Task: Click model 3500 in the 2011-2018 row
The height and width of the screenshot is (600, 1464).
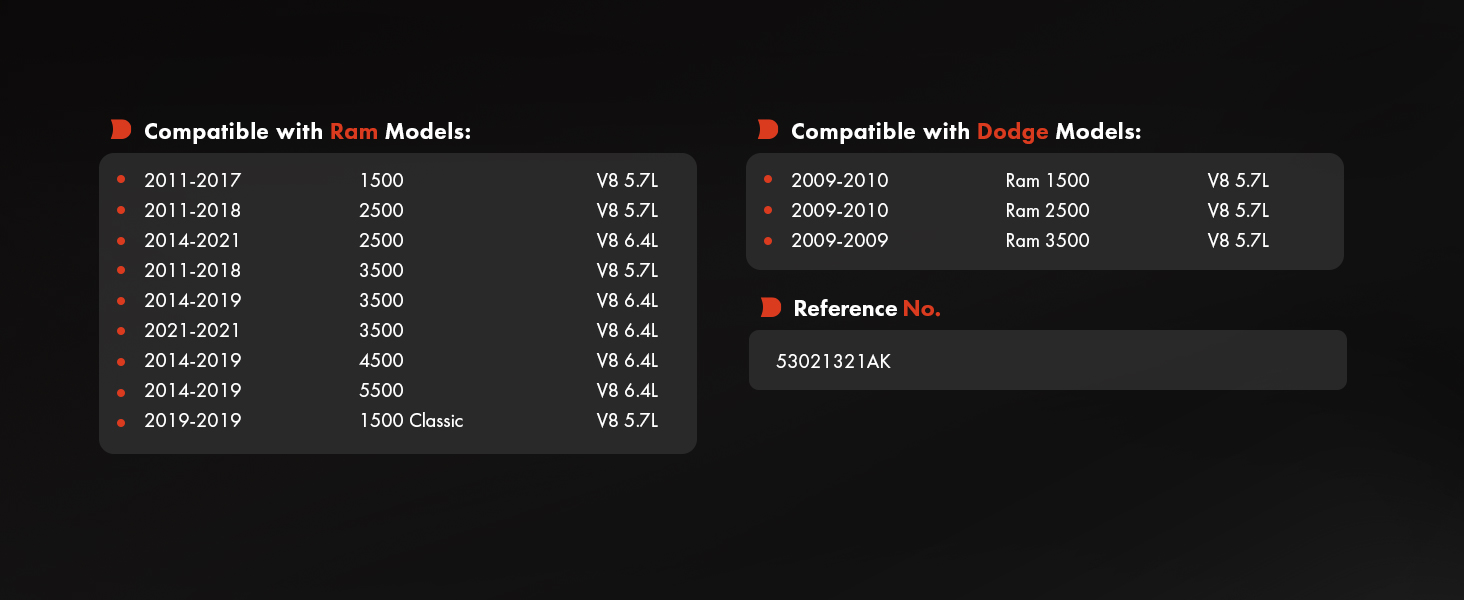Action: pyautogui.click(x=382, y=271)
